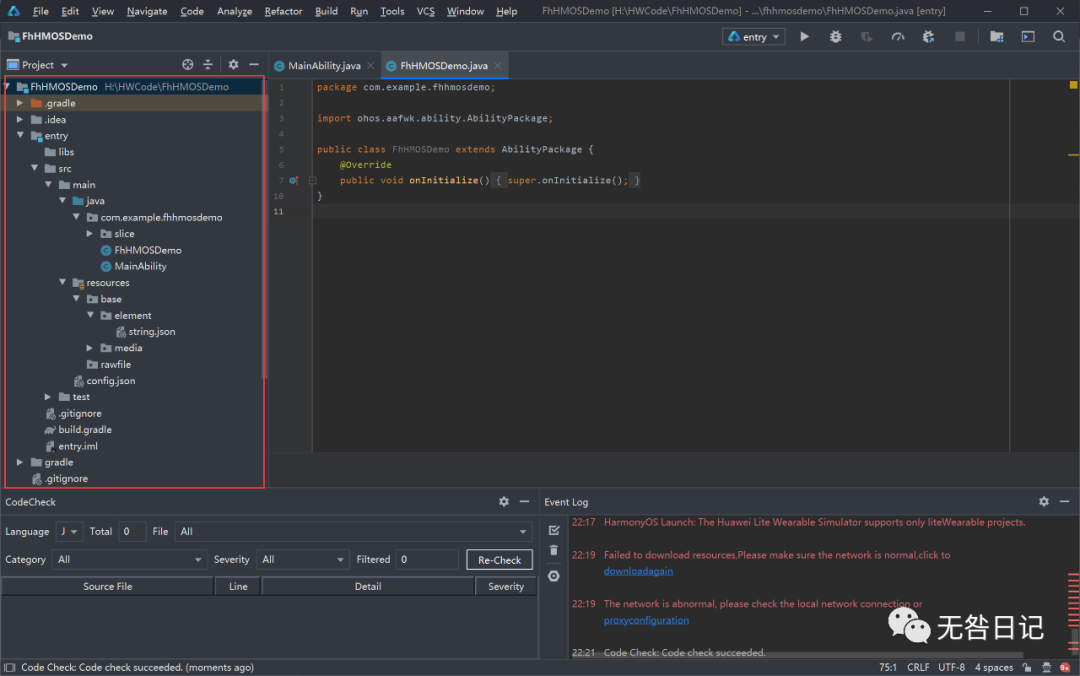
Task: Start debugging with the bug icon
Action: (836, 37)
